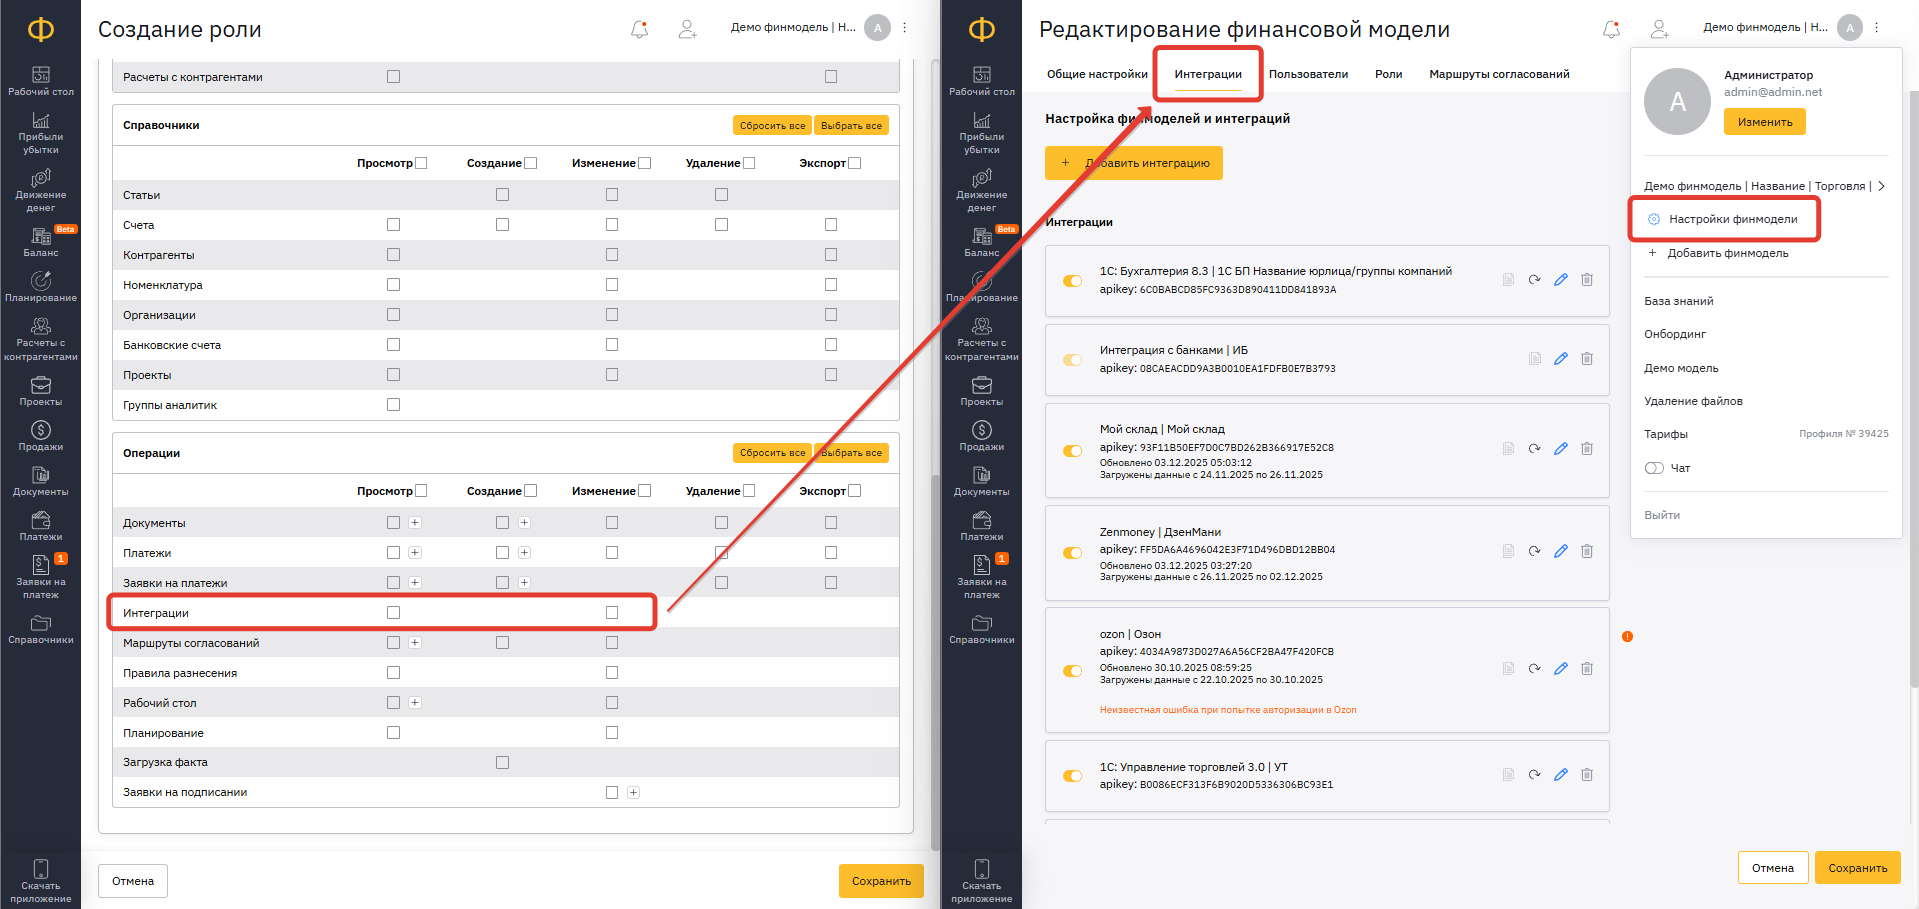Expand plus options next to Заявки на подписании
1919x909 pixels.
point(633,792)
